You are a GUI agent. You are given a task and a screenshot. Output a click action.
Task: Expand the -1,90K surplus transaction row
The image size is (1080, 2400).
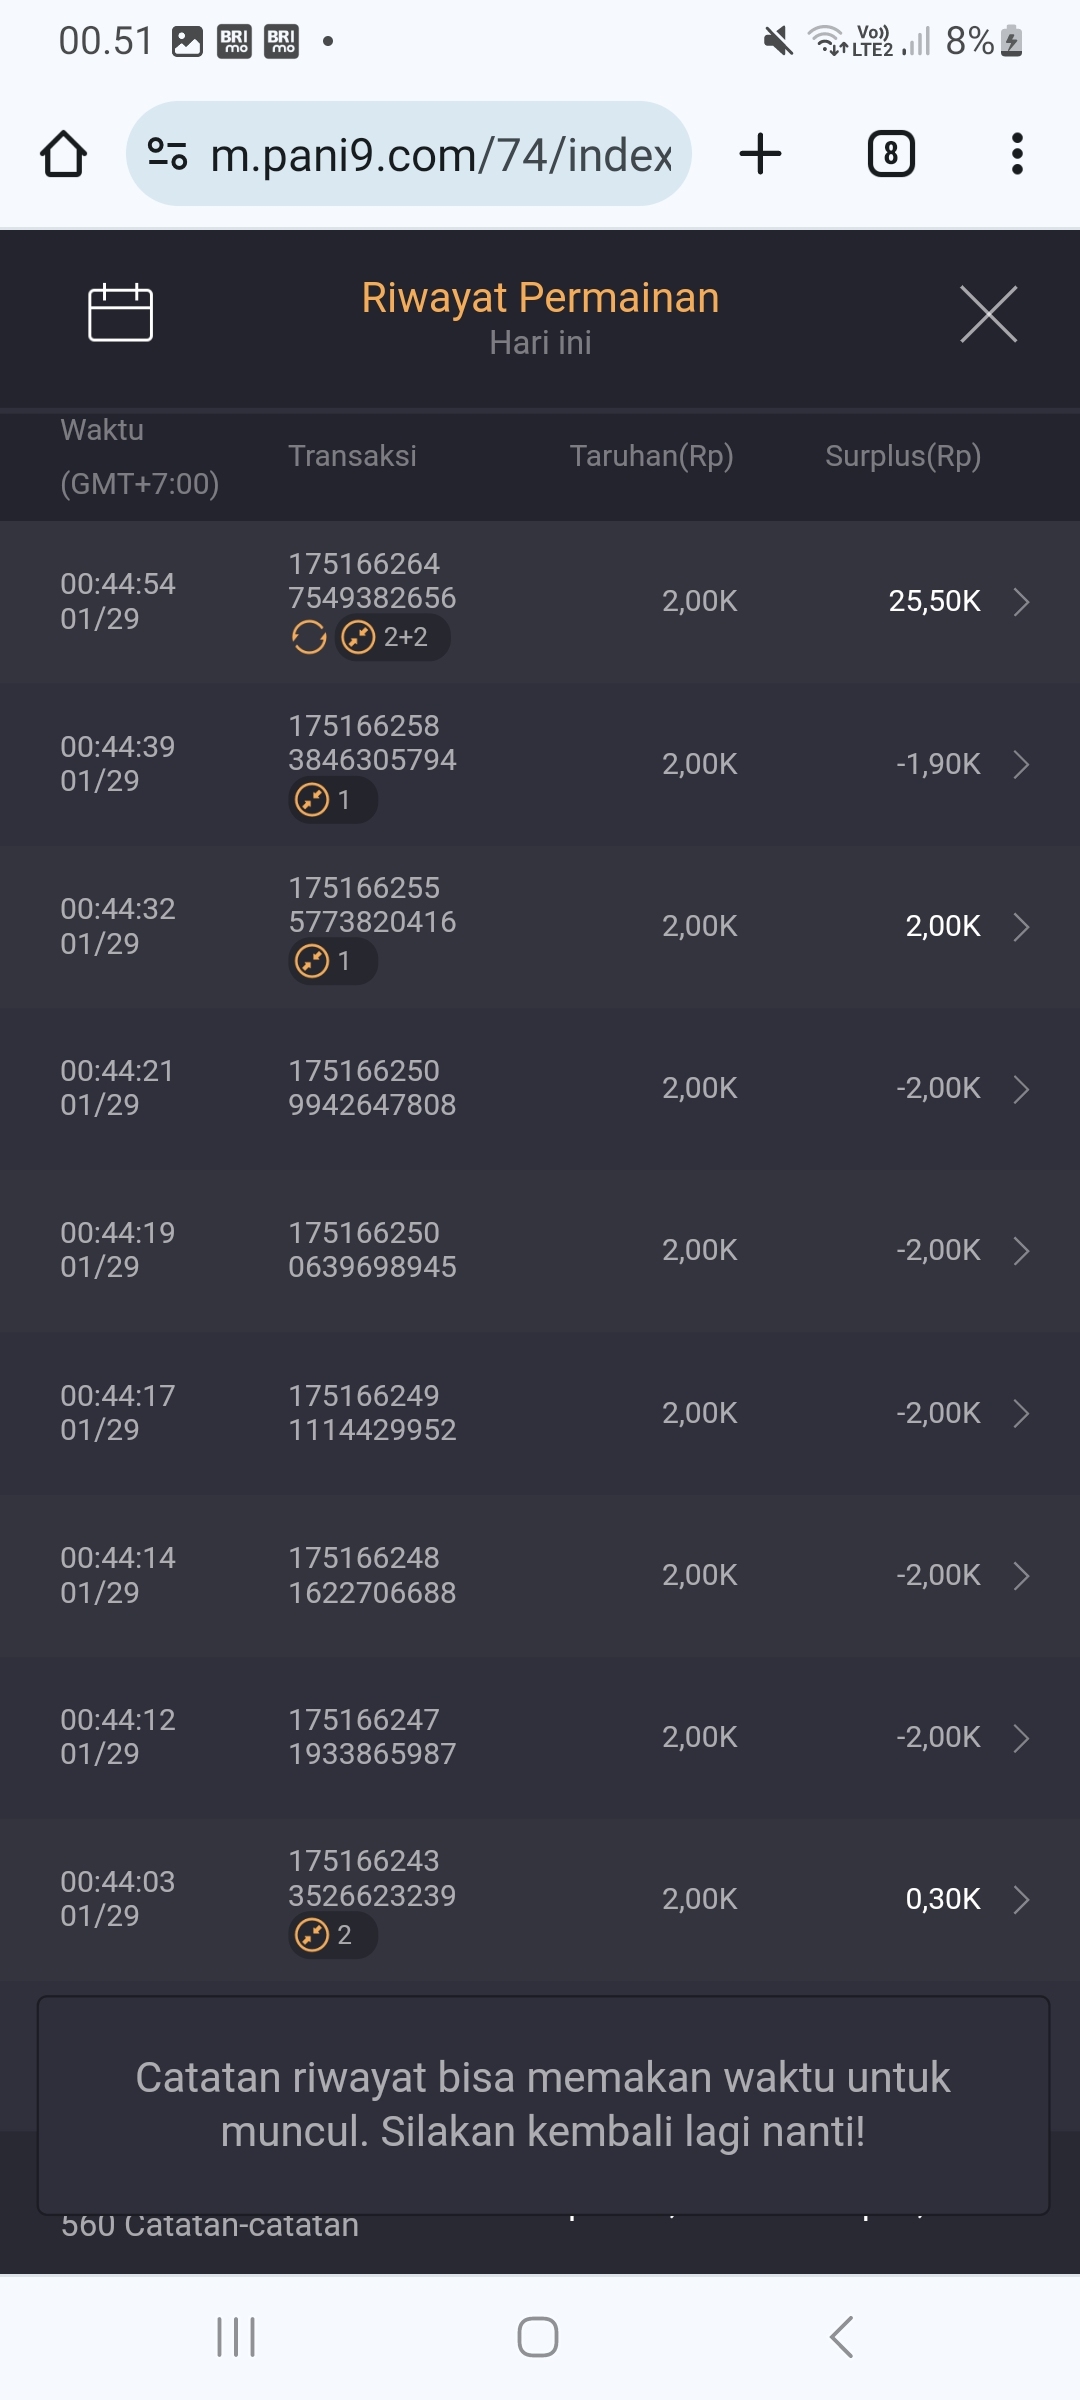[1021, 765]
